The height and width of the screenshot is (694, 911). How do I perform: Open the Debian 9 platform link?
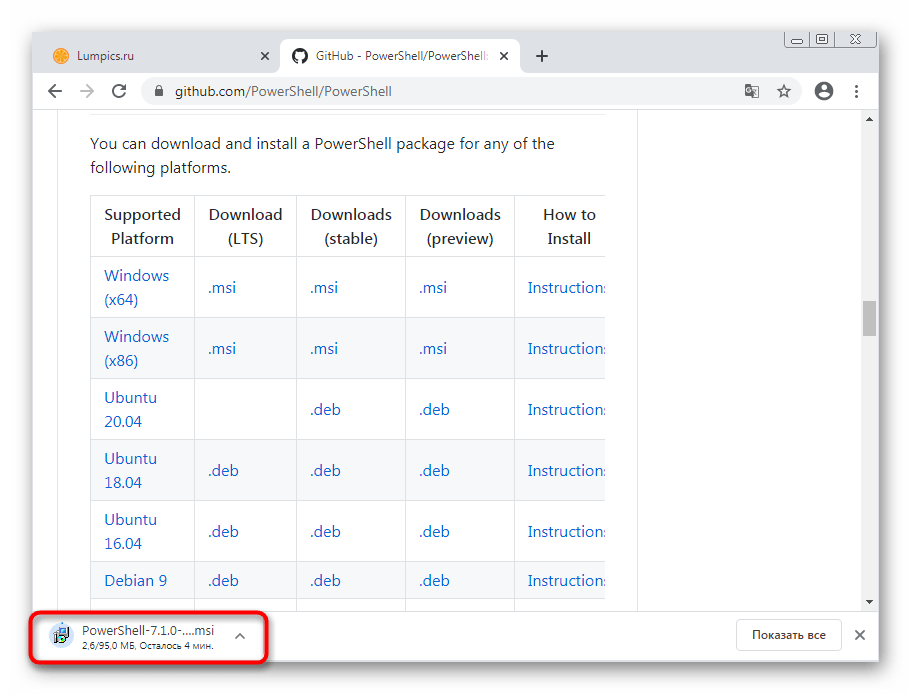(x=135, y=580)
